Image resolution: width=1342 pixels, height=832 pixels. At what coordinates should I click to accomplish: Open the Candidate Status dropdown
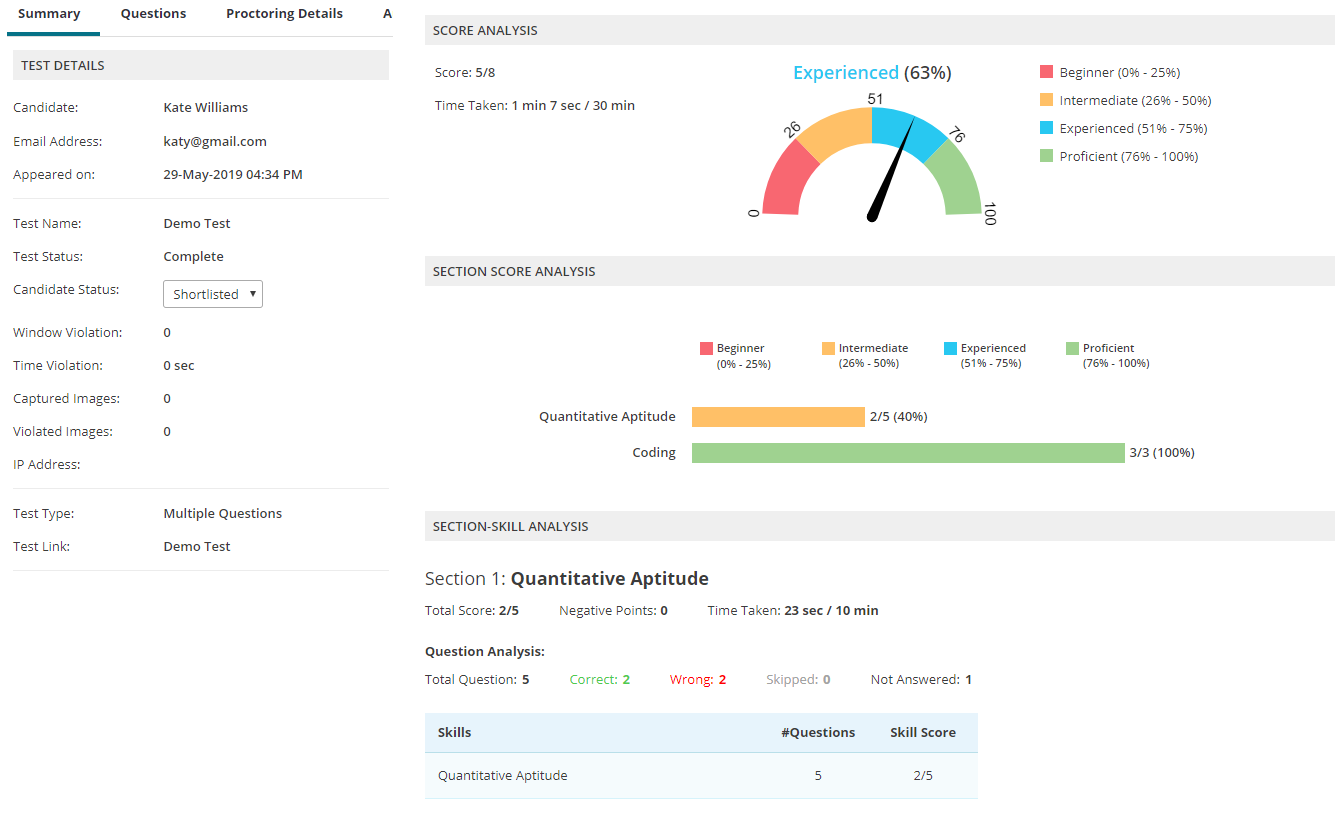213,294
